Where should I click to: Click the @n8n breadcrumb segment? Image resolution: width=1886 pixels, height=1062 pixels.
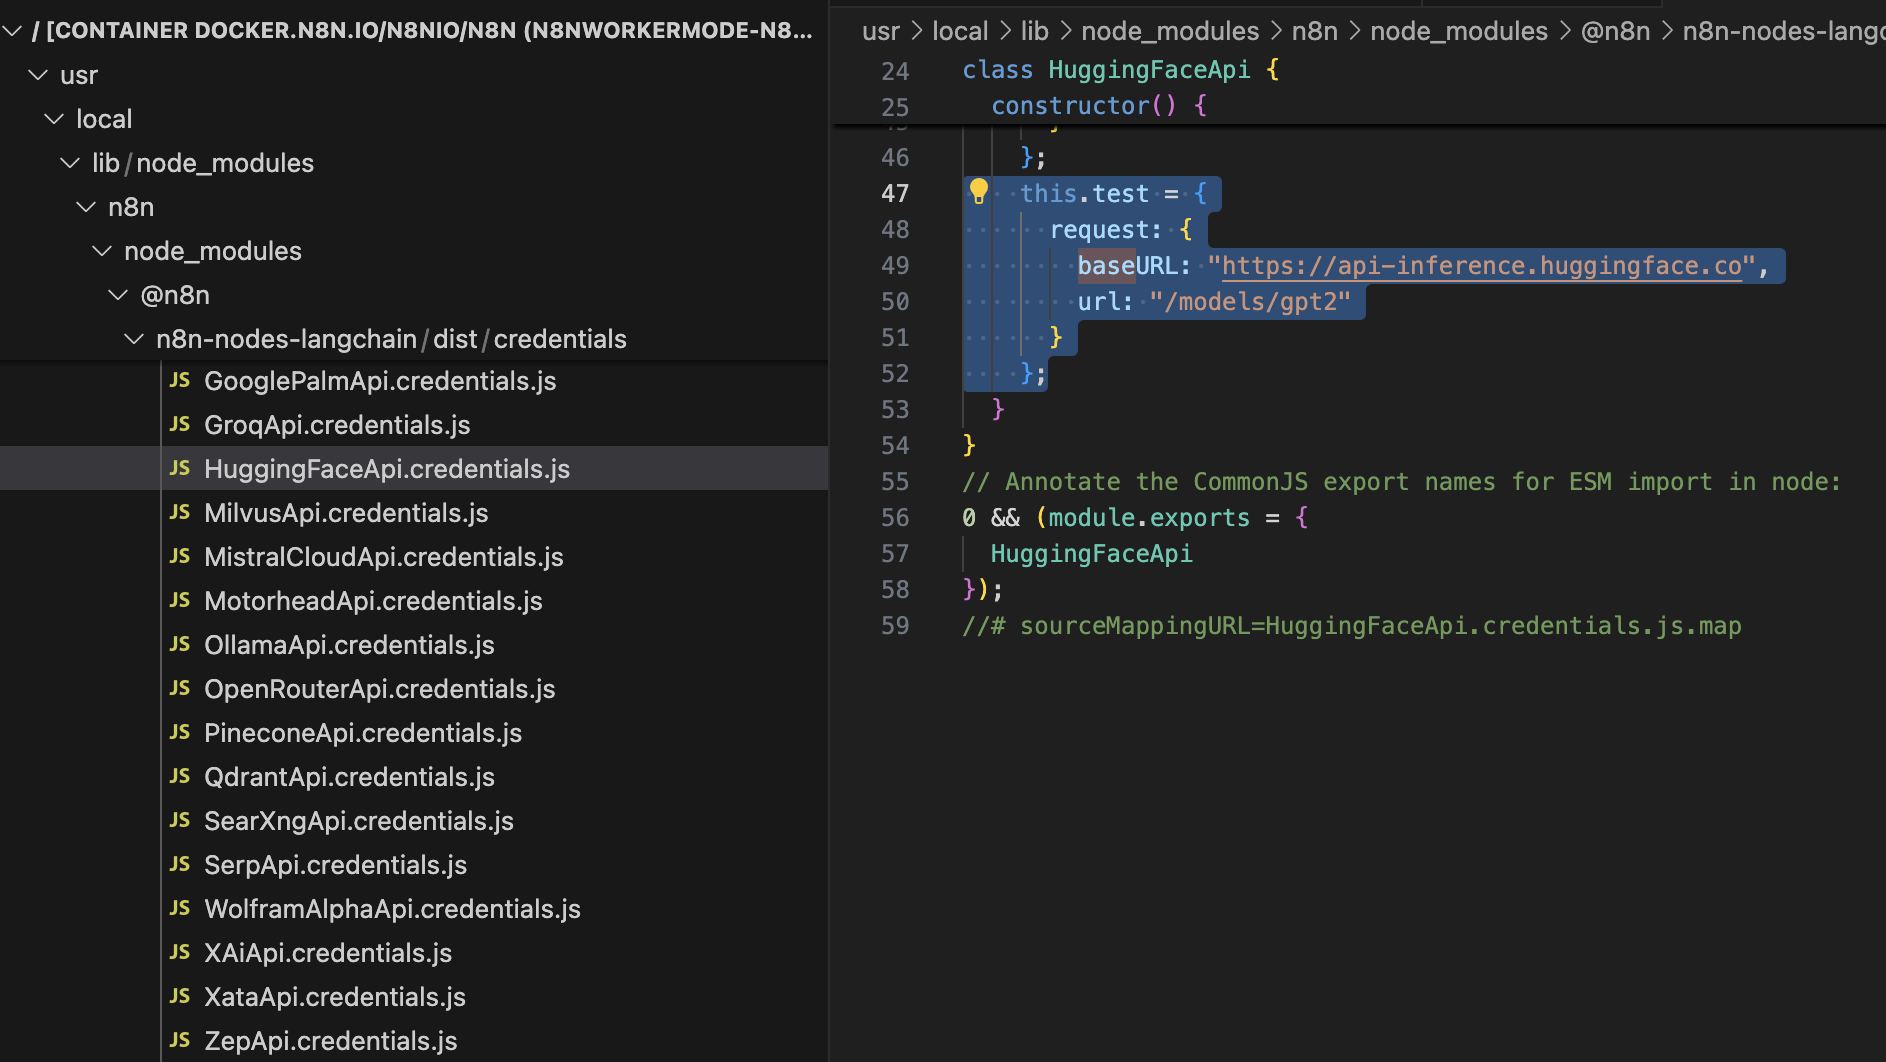click(1615, 31)
